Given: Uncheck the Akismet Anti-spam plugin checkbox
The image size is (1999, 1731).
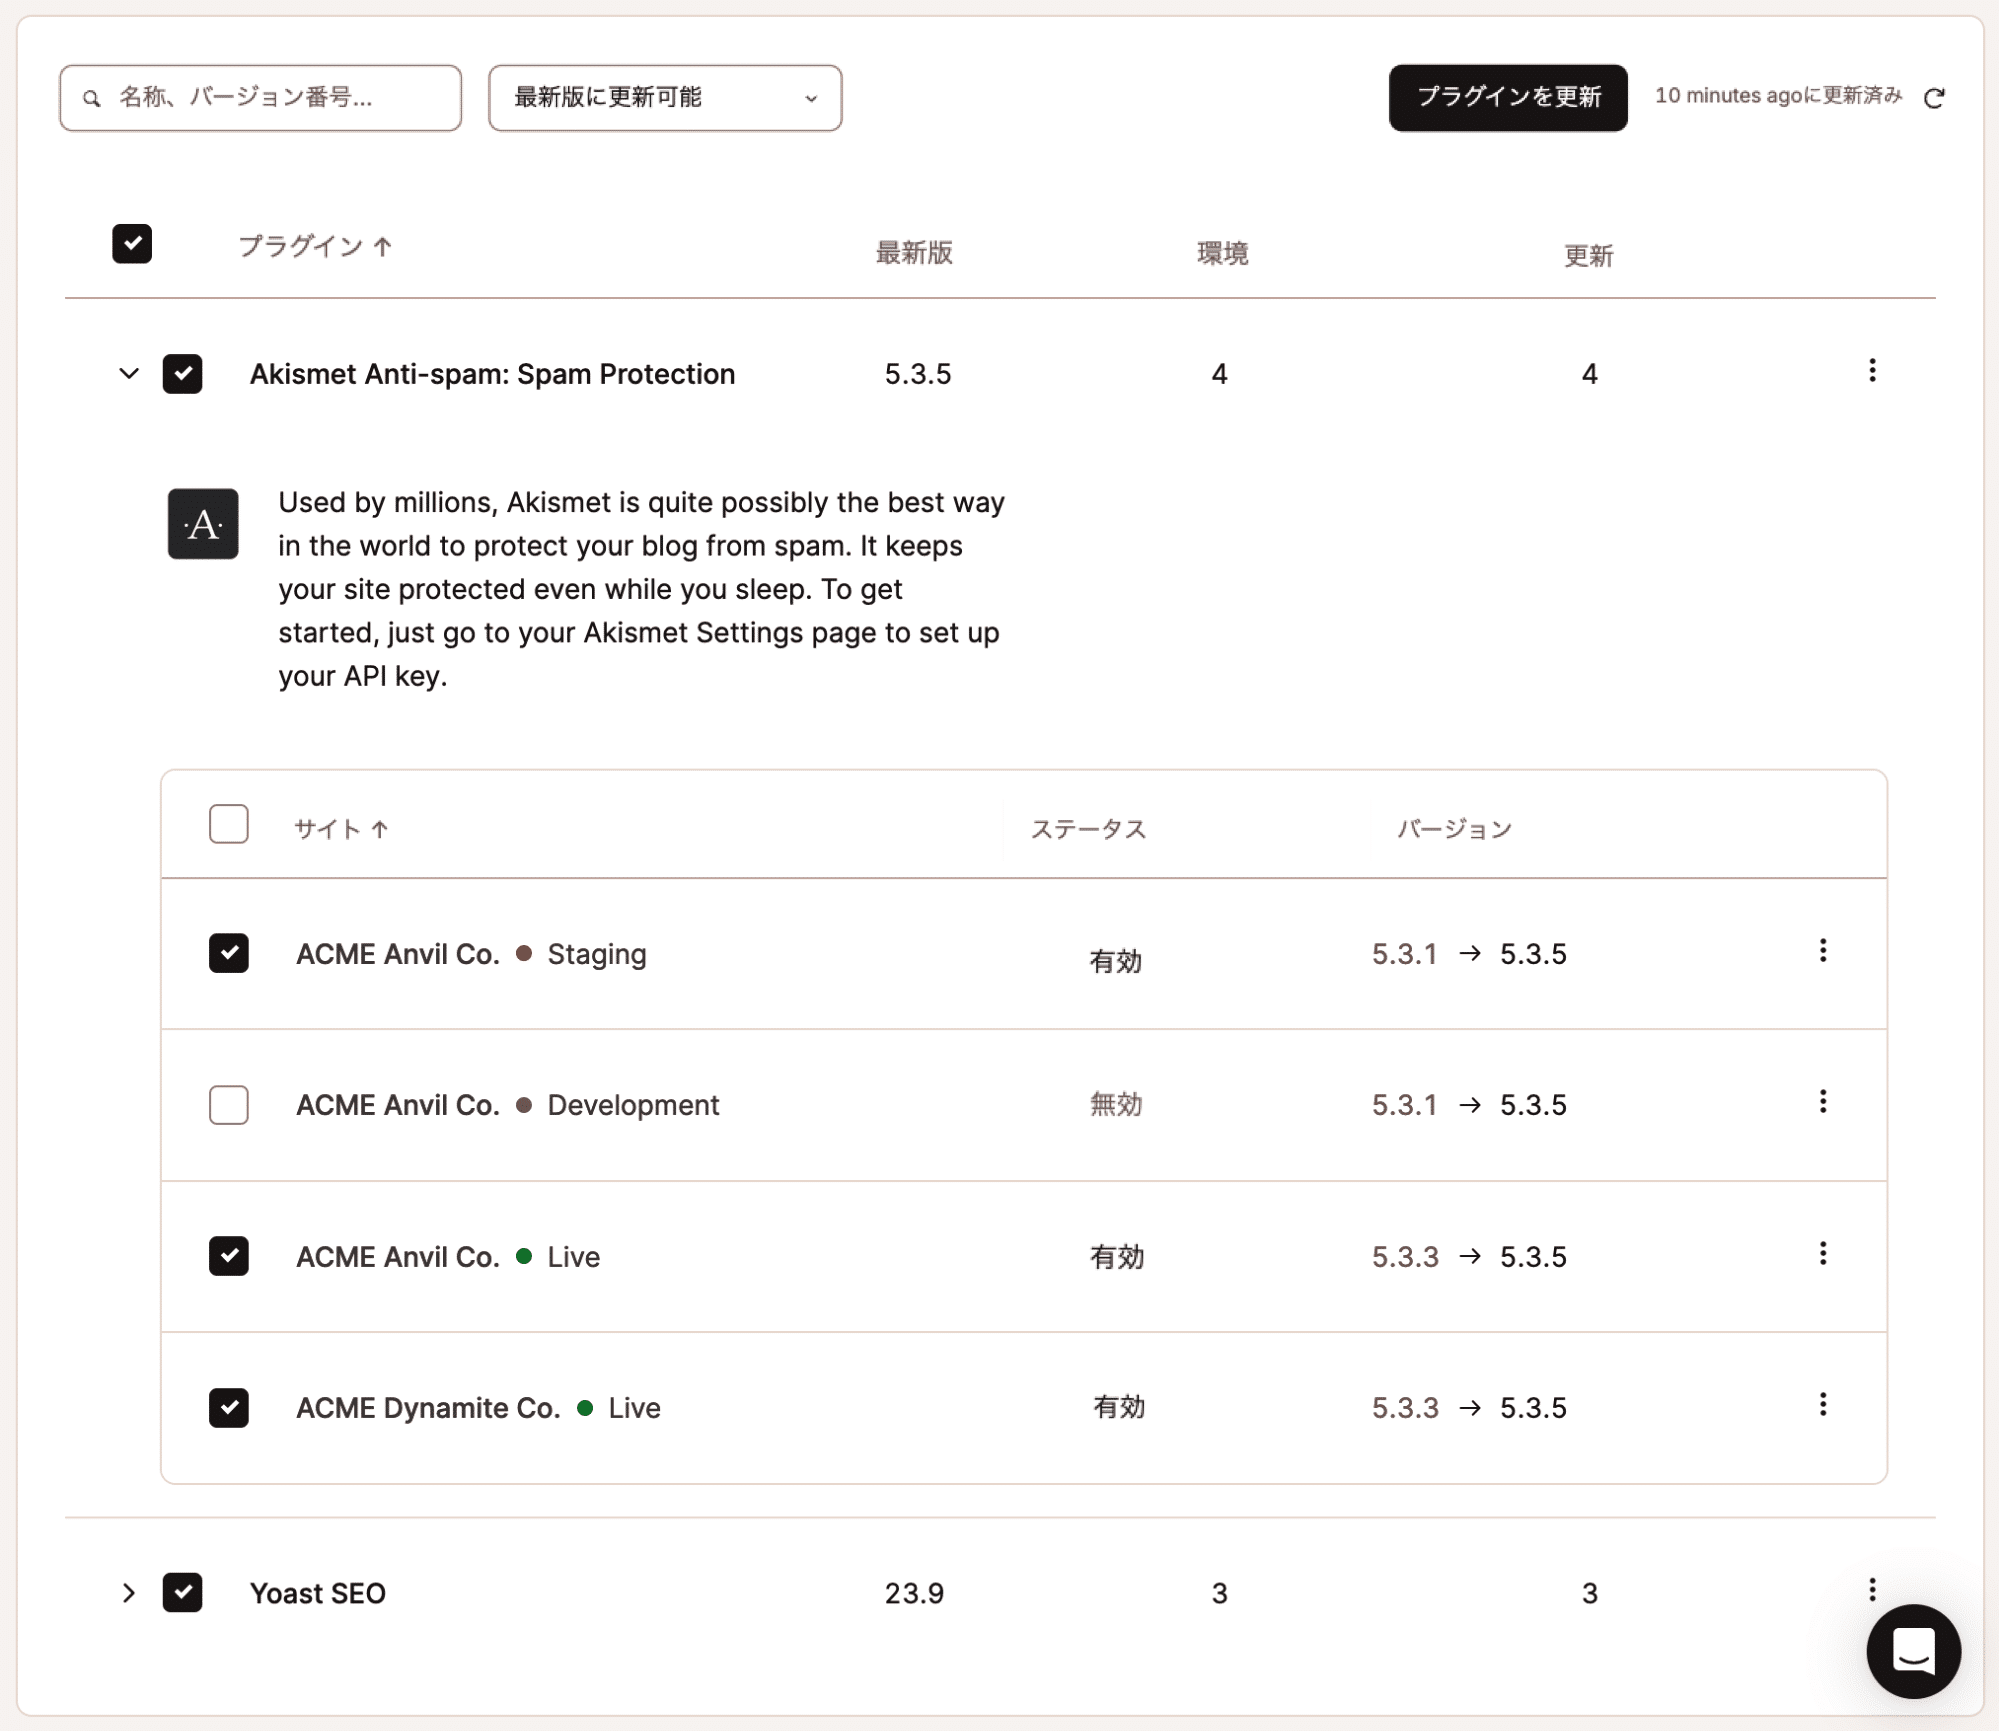Looking at the screenshot, I should [x=183, y=374].
